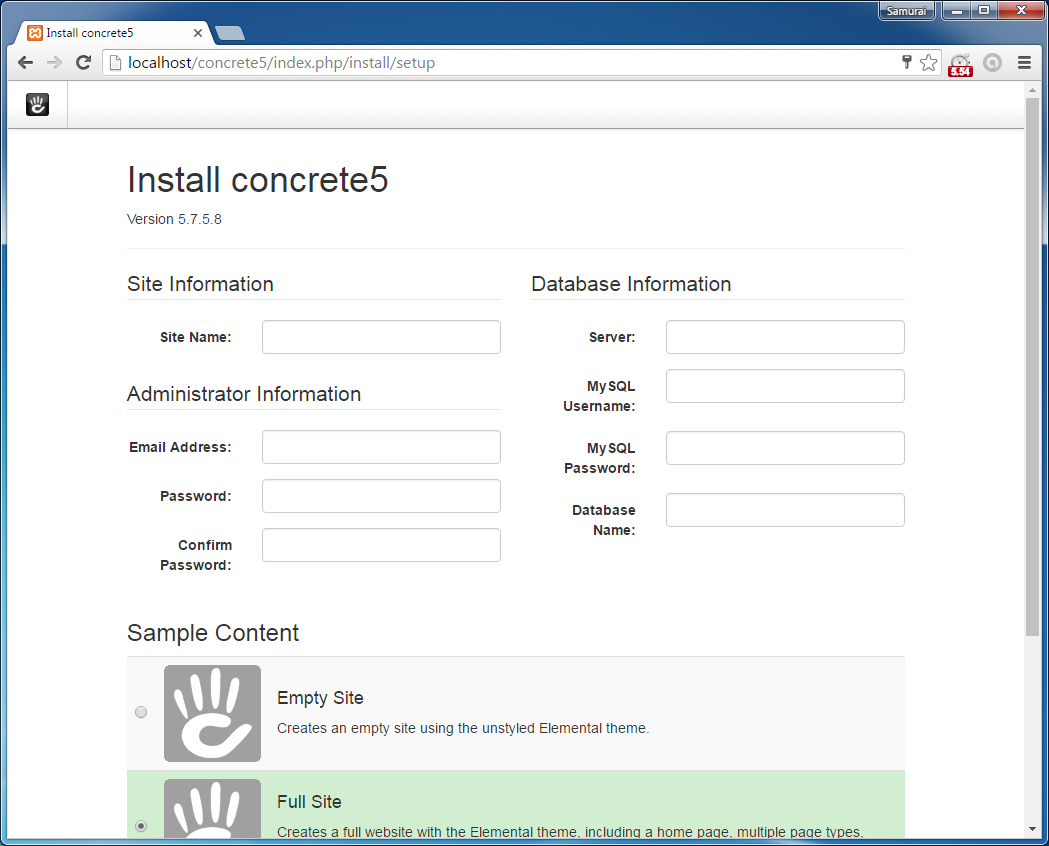Open the Chrome hamburger menu
1049x846 pixels.
(x=1024, y=63)
